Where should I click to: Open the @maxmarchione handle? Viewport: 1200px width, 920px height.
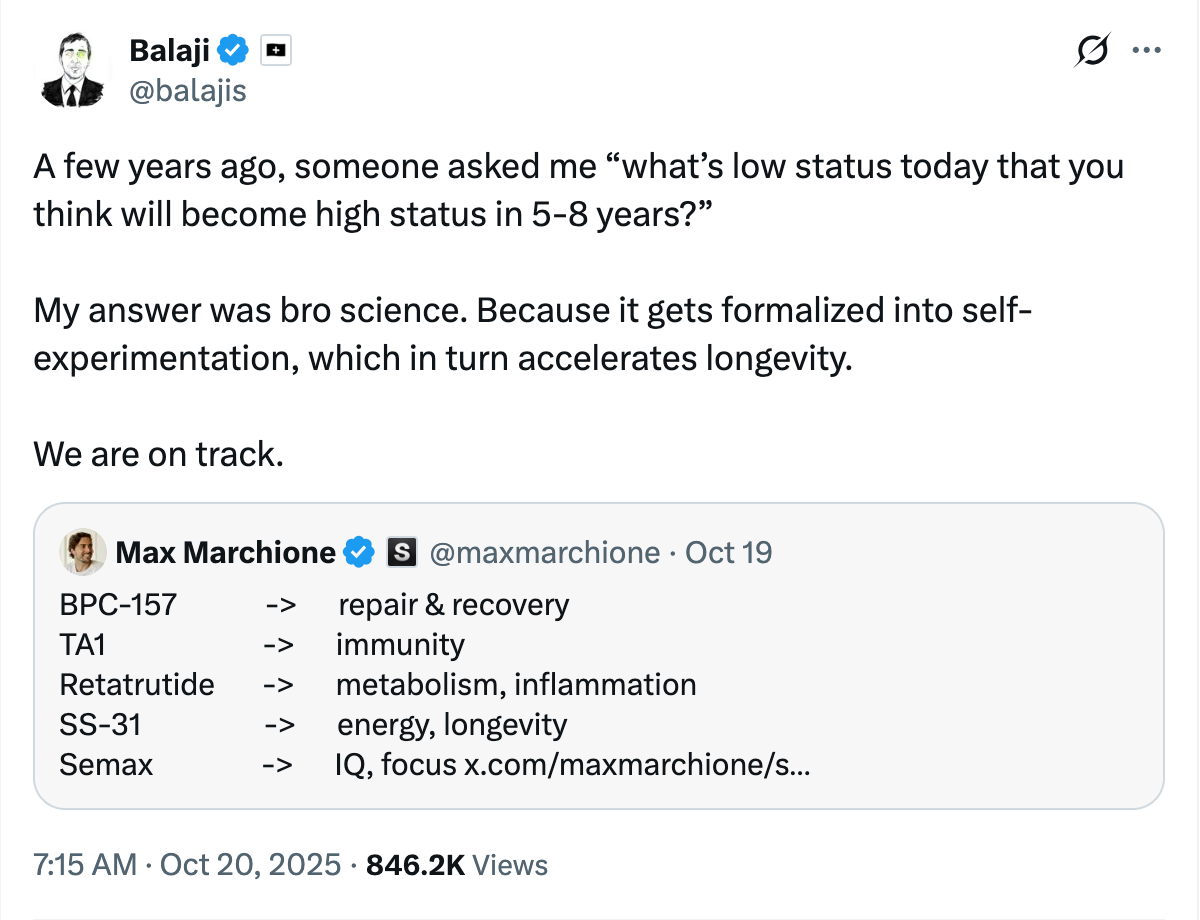coord(544,552)
